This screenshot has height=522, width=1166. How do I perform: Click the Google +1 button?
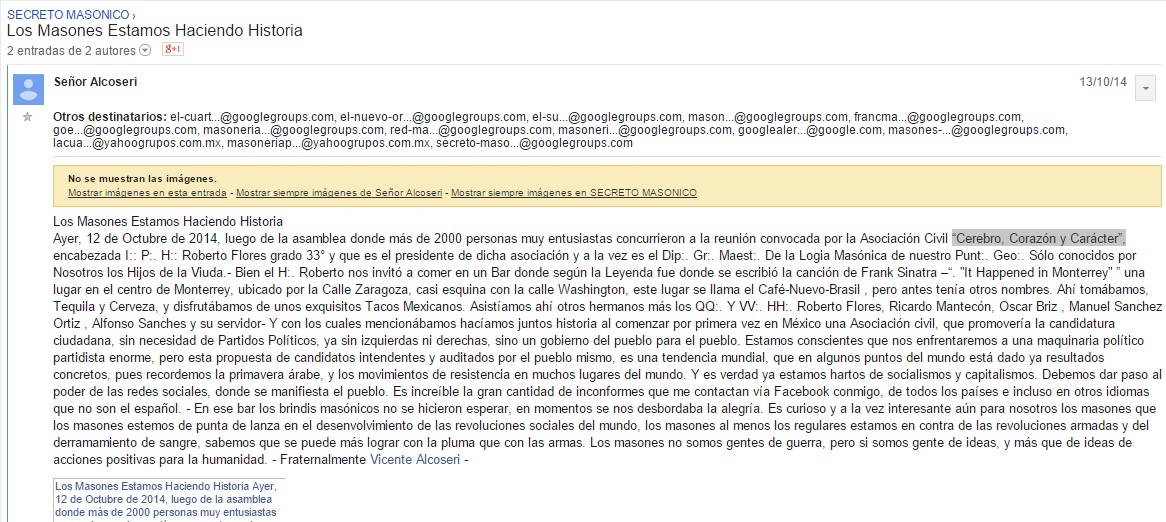(172, 50)
